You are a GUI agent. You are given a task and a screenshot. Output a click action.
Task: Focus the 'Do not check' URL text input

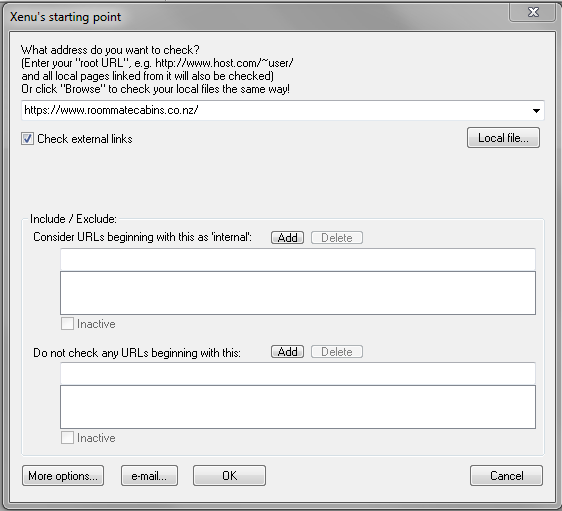(x=298, y=373)
